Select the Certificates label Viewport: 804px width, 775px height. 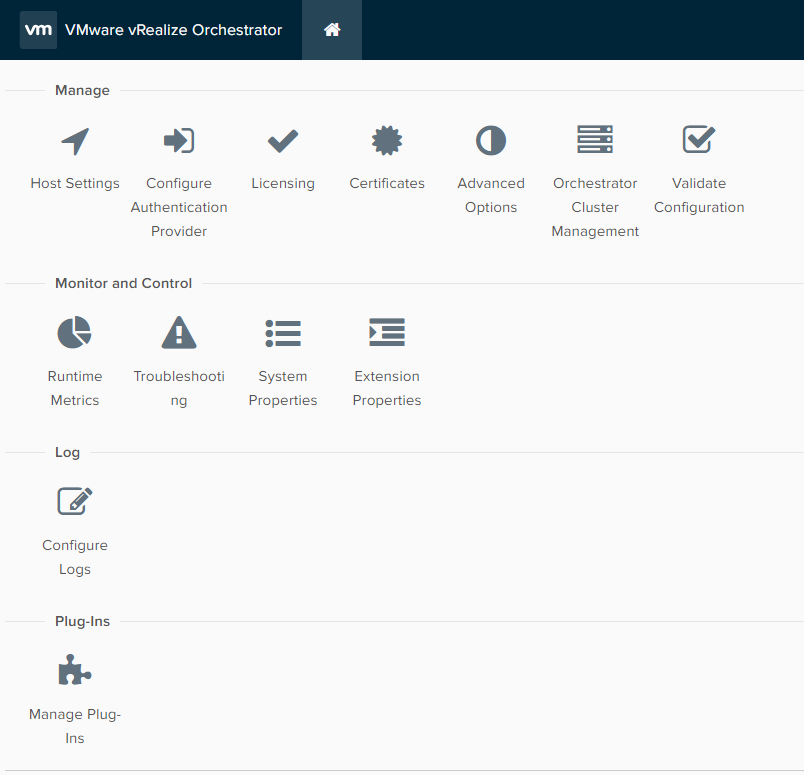tap(387, 183)
